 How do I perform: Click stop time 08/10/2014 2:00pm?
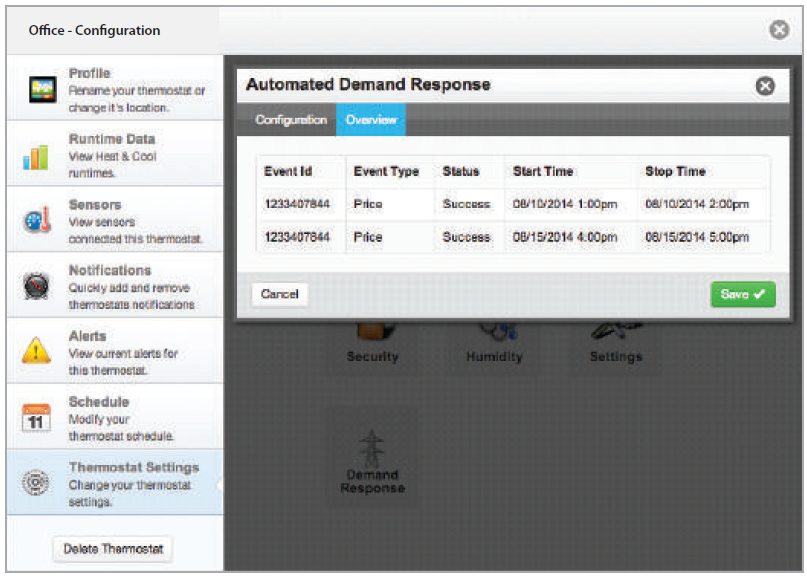pyautogui.click(x=697, y=204)
